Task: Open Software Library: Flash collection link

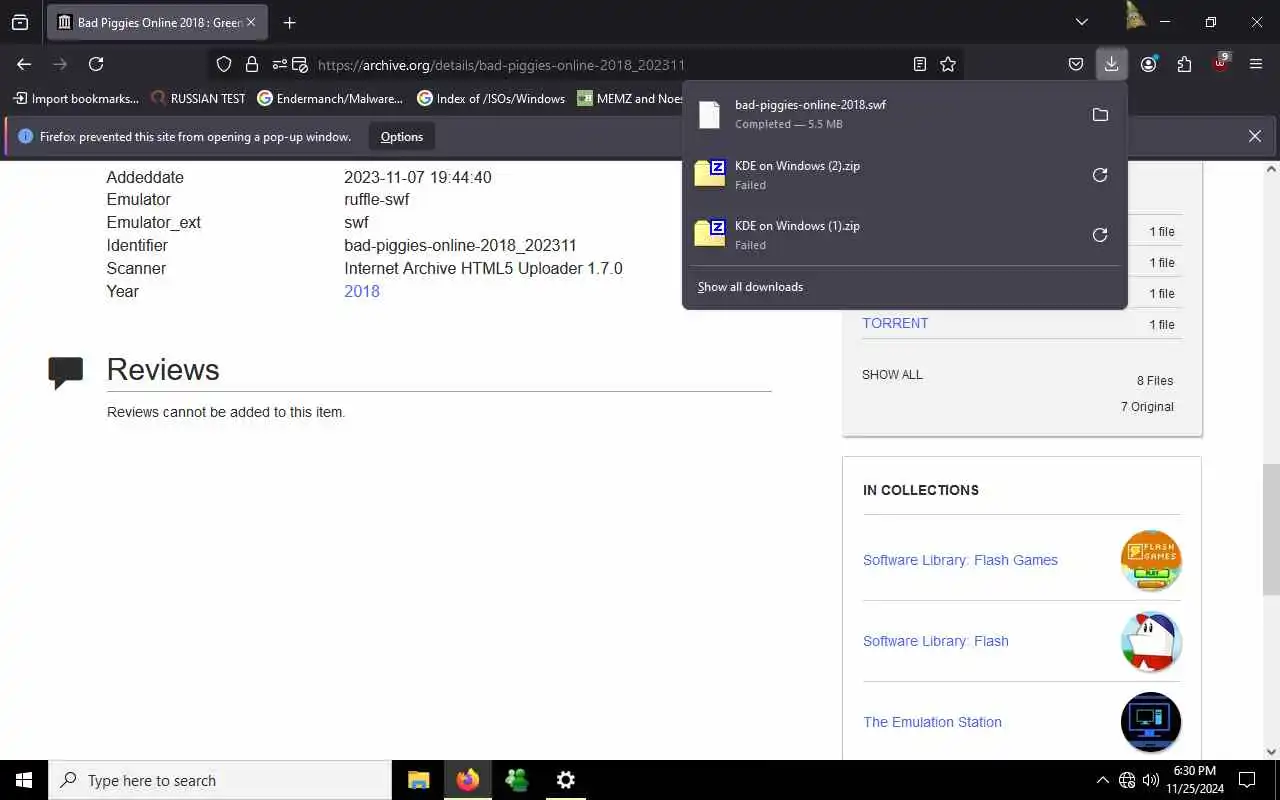Action: point(936,641)
